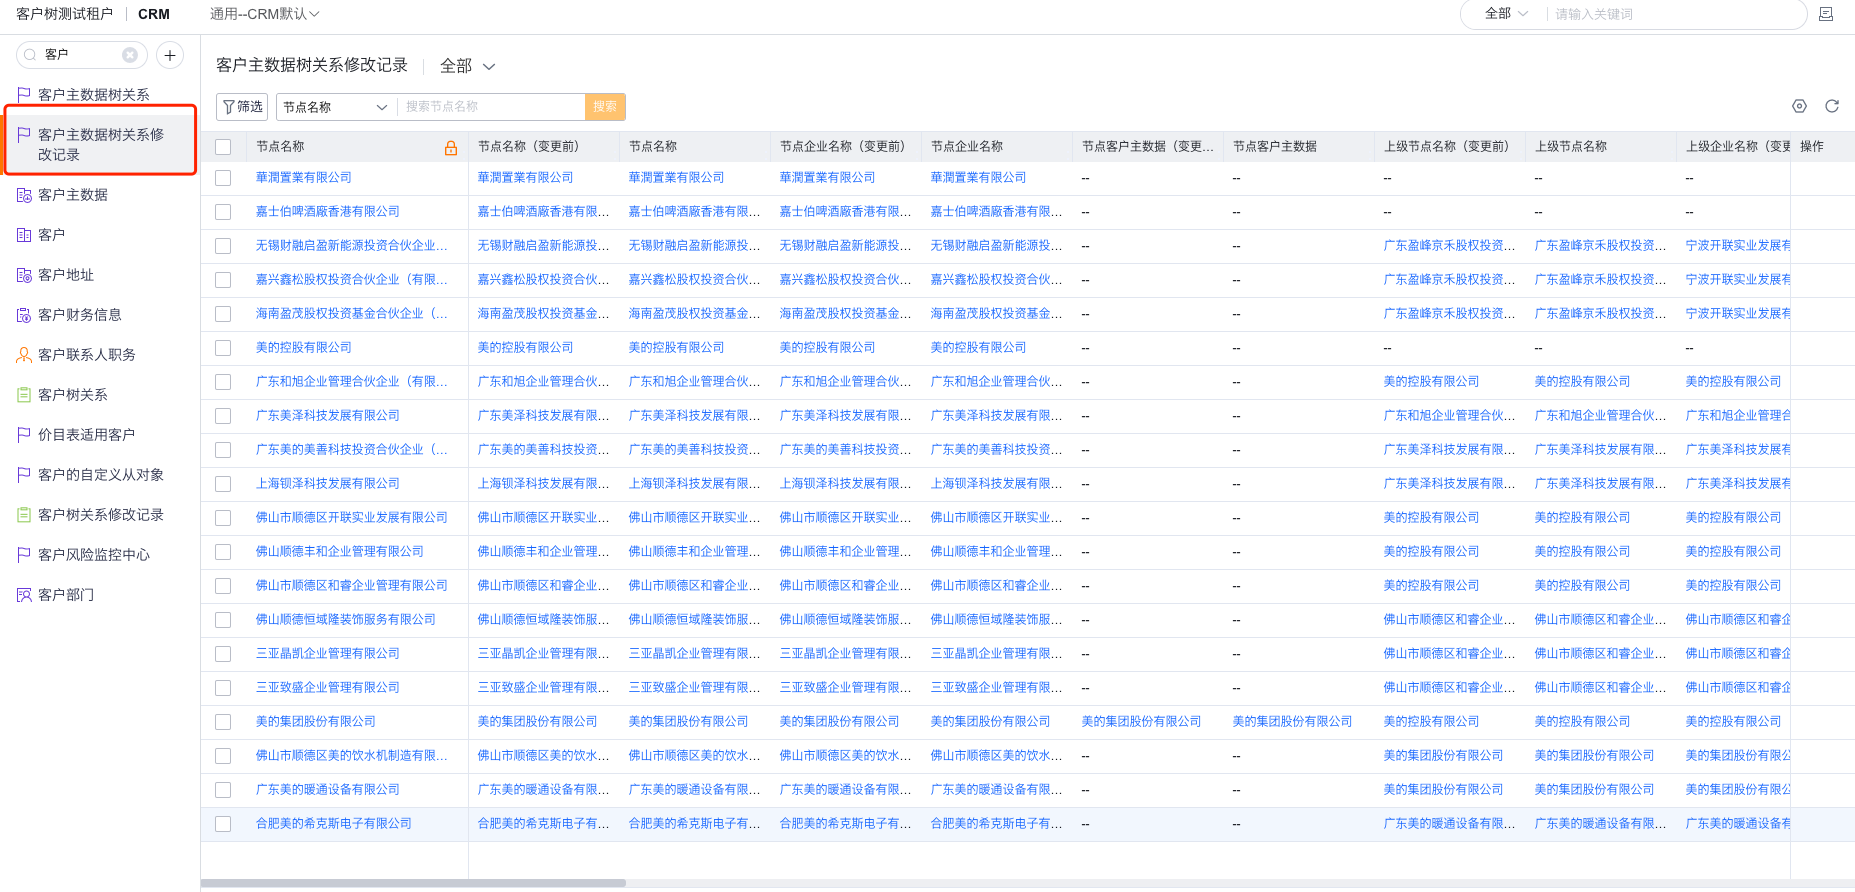Clear the sidebar search text with the x icon

[130, 55]
